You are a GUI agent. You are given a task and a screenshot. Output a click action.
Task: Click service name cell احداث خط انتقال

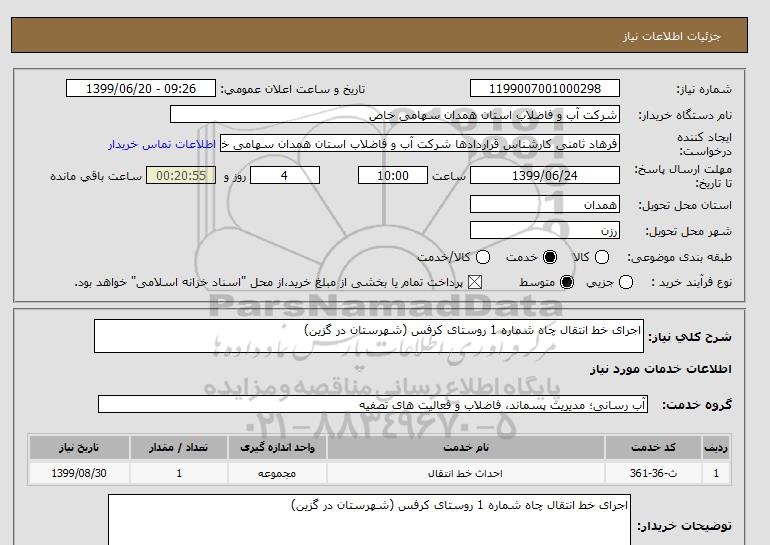click(466, 473)
